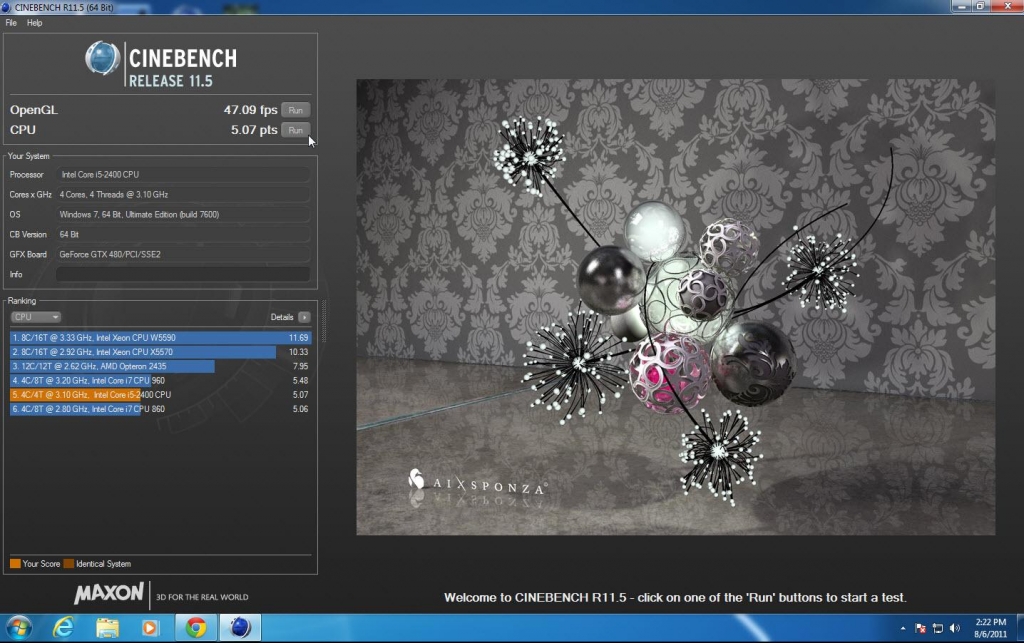Switch to Google Chrome in taskbar
This screenshot has height=643, width=1024.
(x=196, y=628)
